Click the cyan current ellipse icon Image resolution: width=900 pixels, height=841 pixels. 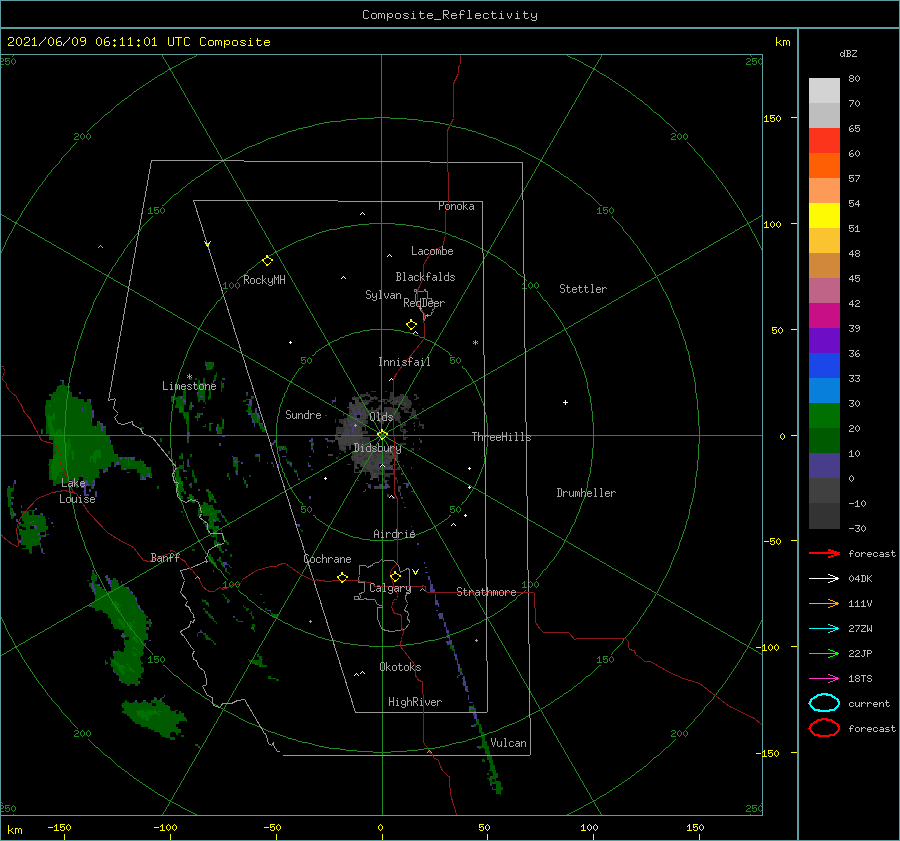point(824,703)
